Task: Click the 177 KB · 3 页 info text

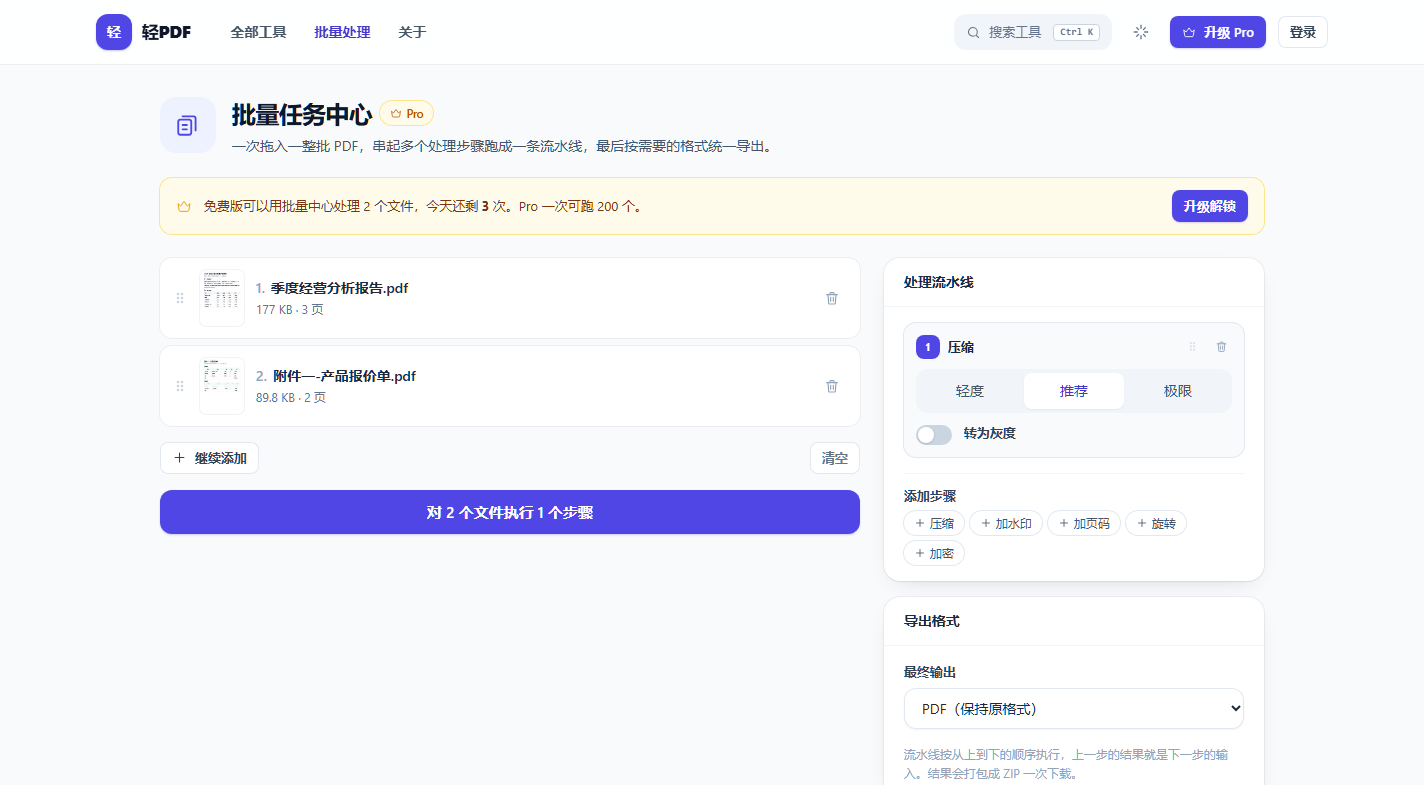Action: [290, 309]
